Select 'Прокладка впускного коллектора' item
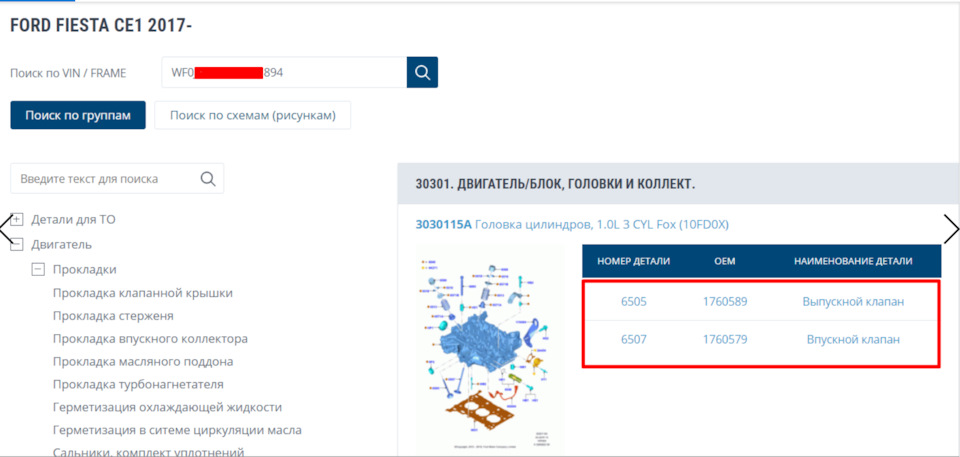 [x=150, y=339]
